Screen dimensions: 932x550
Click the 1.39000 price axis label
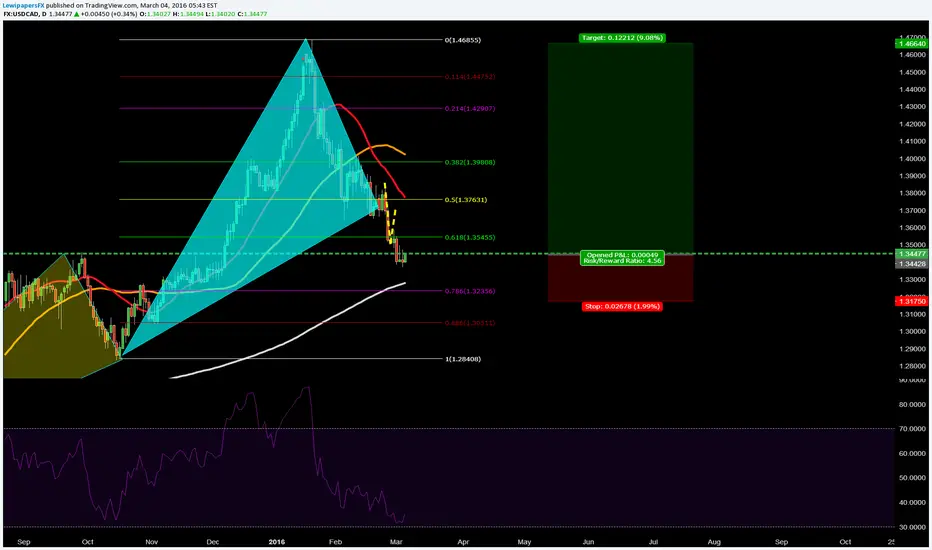[912, 176]
